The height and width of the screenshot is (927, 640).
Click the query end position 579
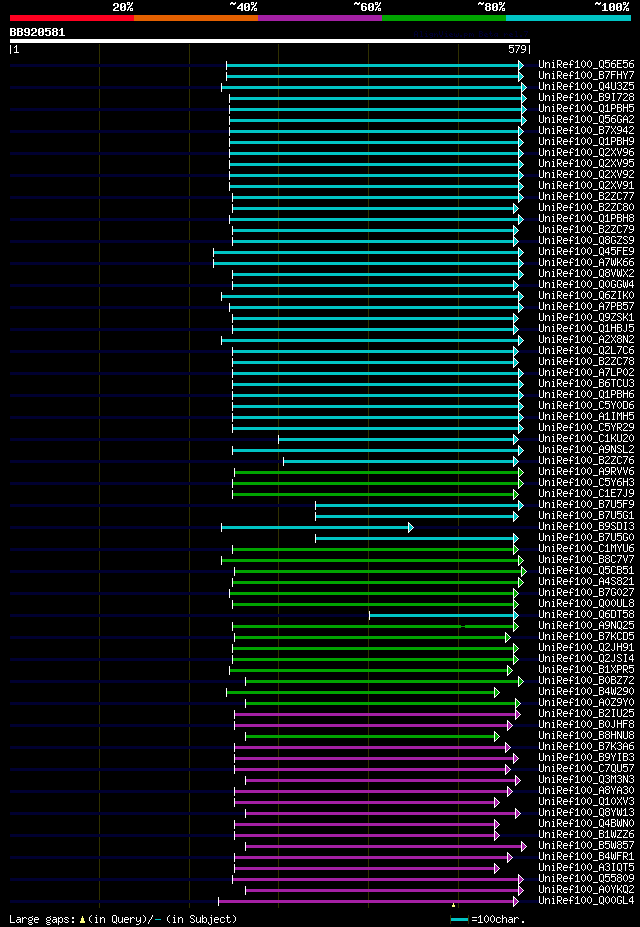coord(518,49)
